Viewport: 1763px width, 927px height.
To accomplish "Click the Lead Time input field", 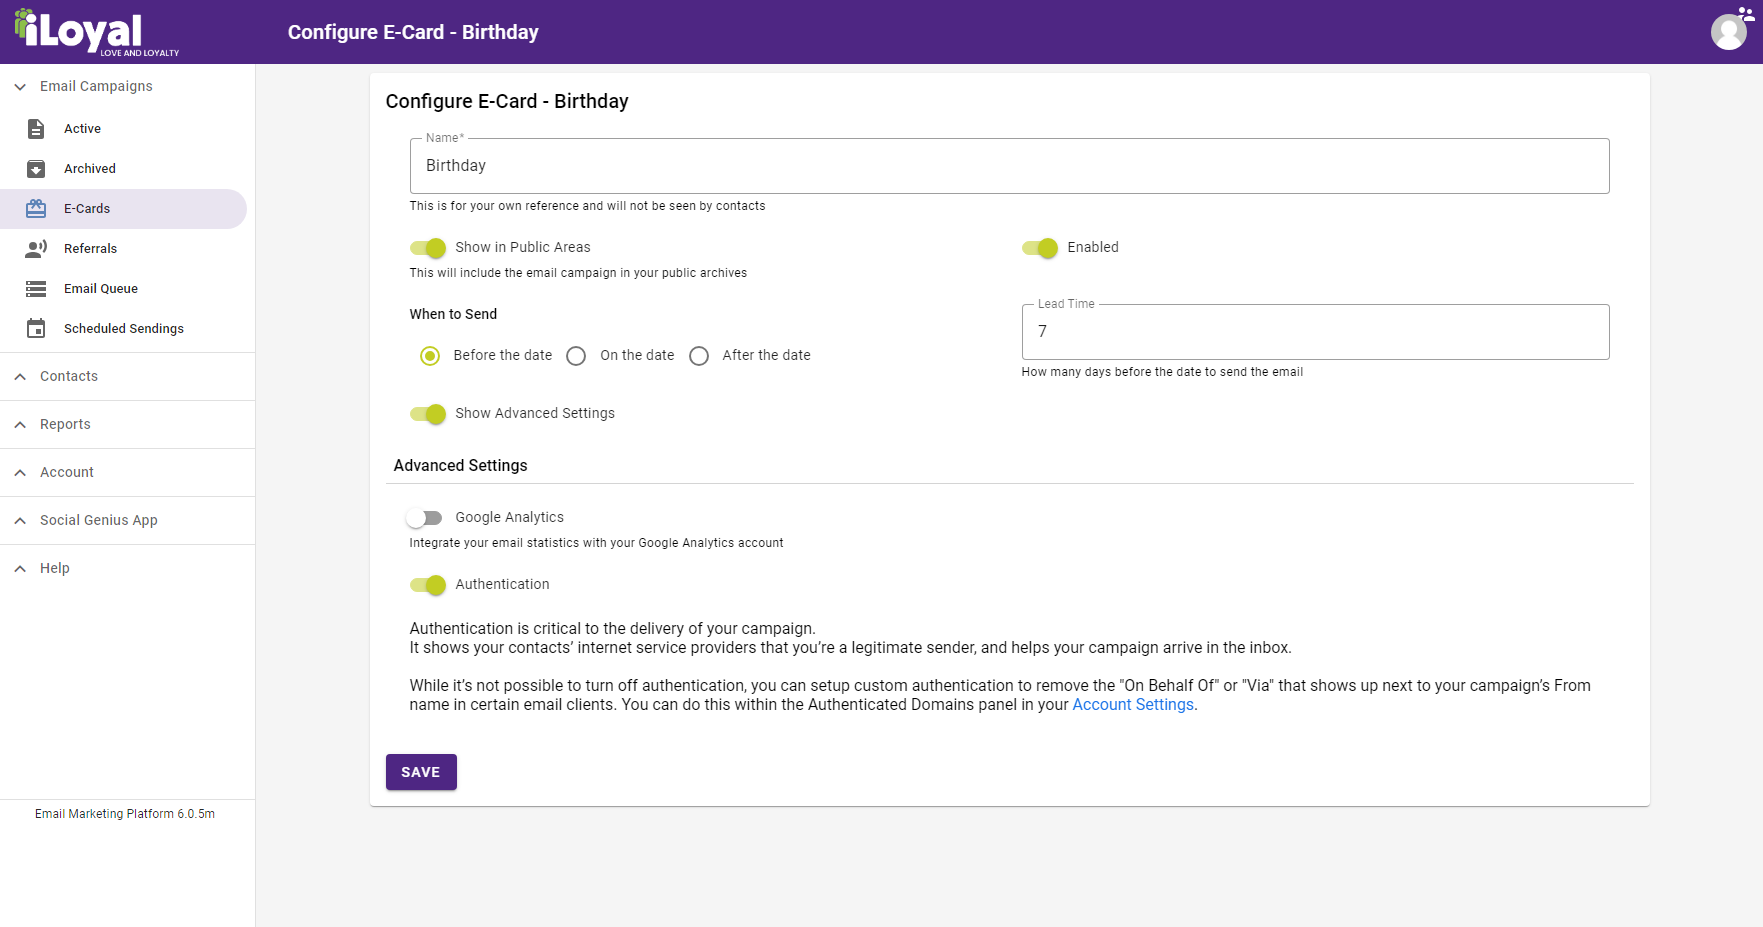I will [x=1315, y=332].
